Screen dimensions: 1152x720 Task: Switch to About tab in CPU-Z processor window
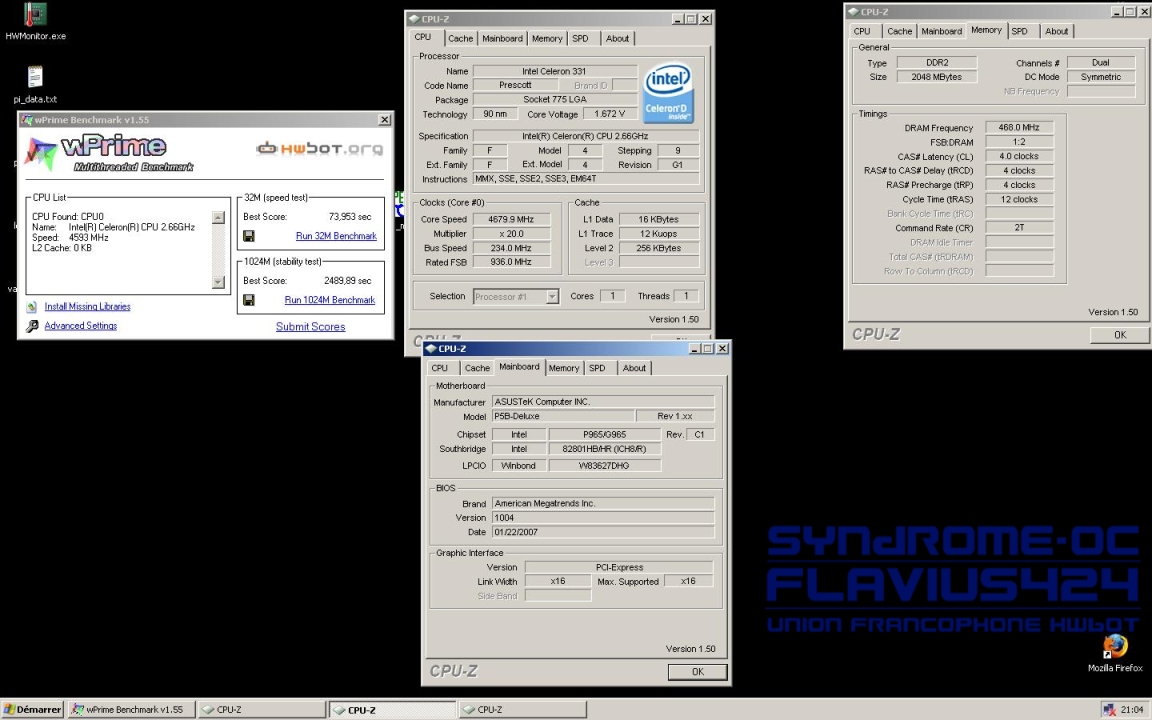click(x=617, y=38)
